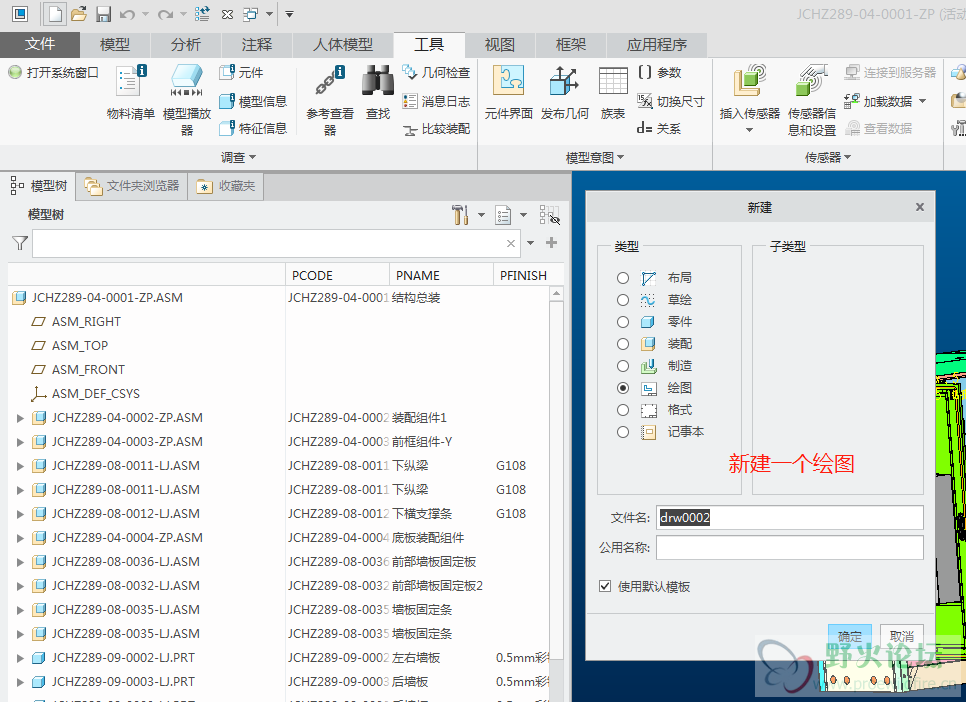The image size is (966, 702).
Task: Open 文件夹浏览器 panel tab
Action: pyautogui.click(x=132, y=186)
